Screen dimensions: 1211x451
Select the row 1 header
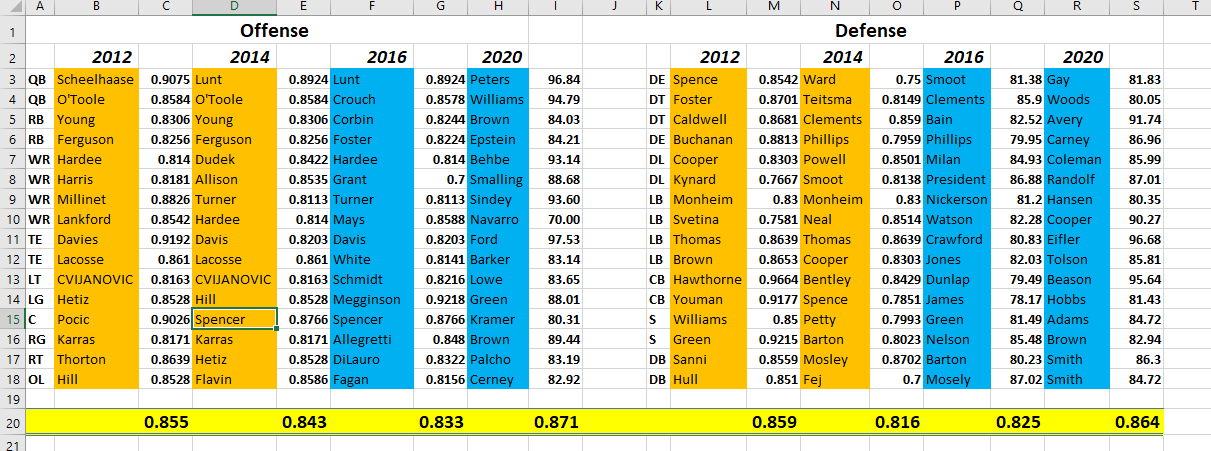tap(12, 31)
